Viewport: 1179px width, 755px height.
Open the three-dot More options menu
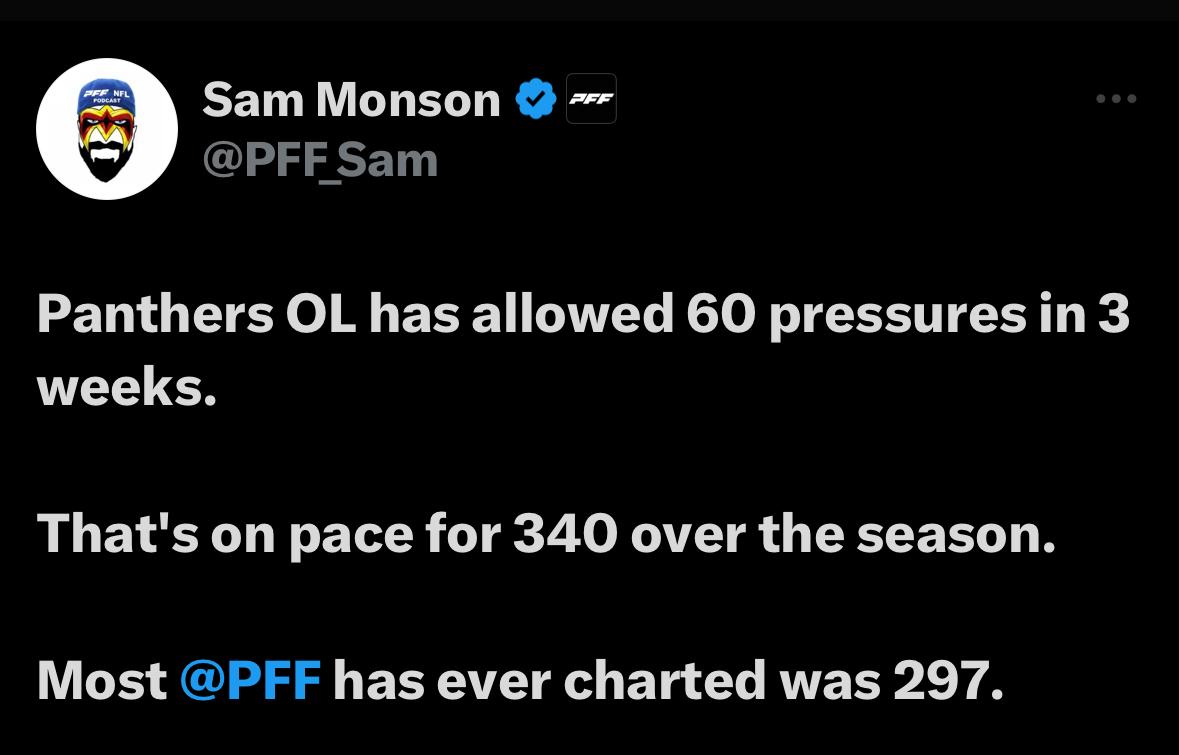(1116, 99)
